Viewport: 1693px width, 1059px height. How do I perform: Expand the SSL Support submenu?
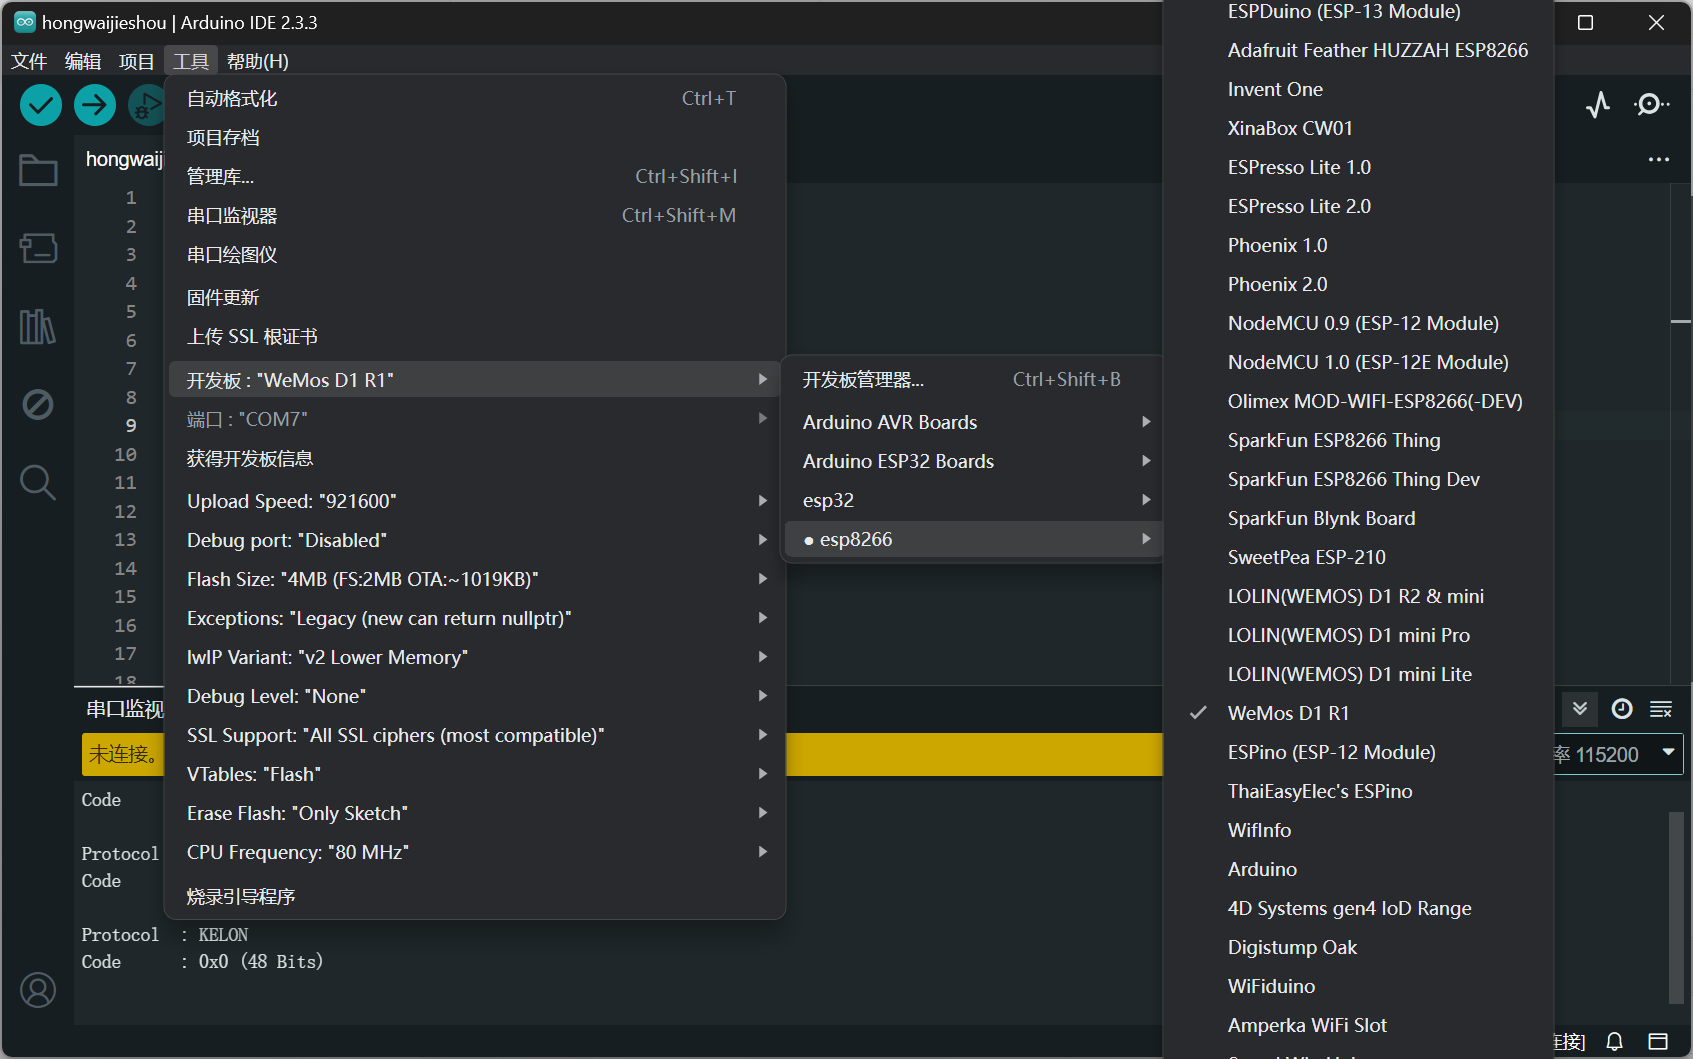475,735
